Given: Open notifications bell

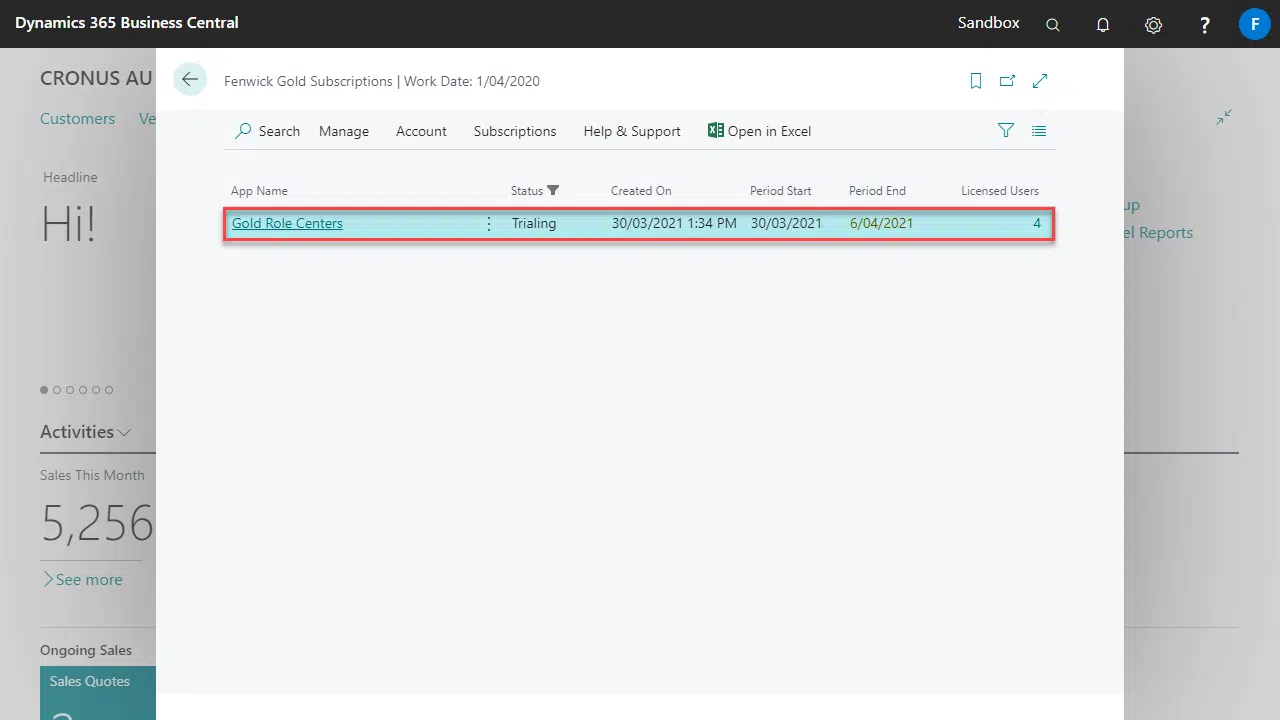Looking at the screenshot, I should 1103,25.
